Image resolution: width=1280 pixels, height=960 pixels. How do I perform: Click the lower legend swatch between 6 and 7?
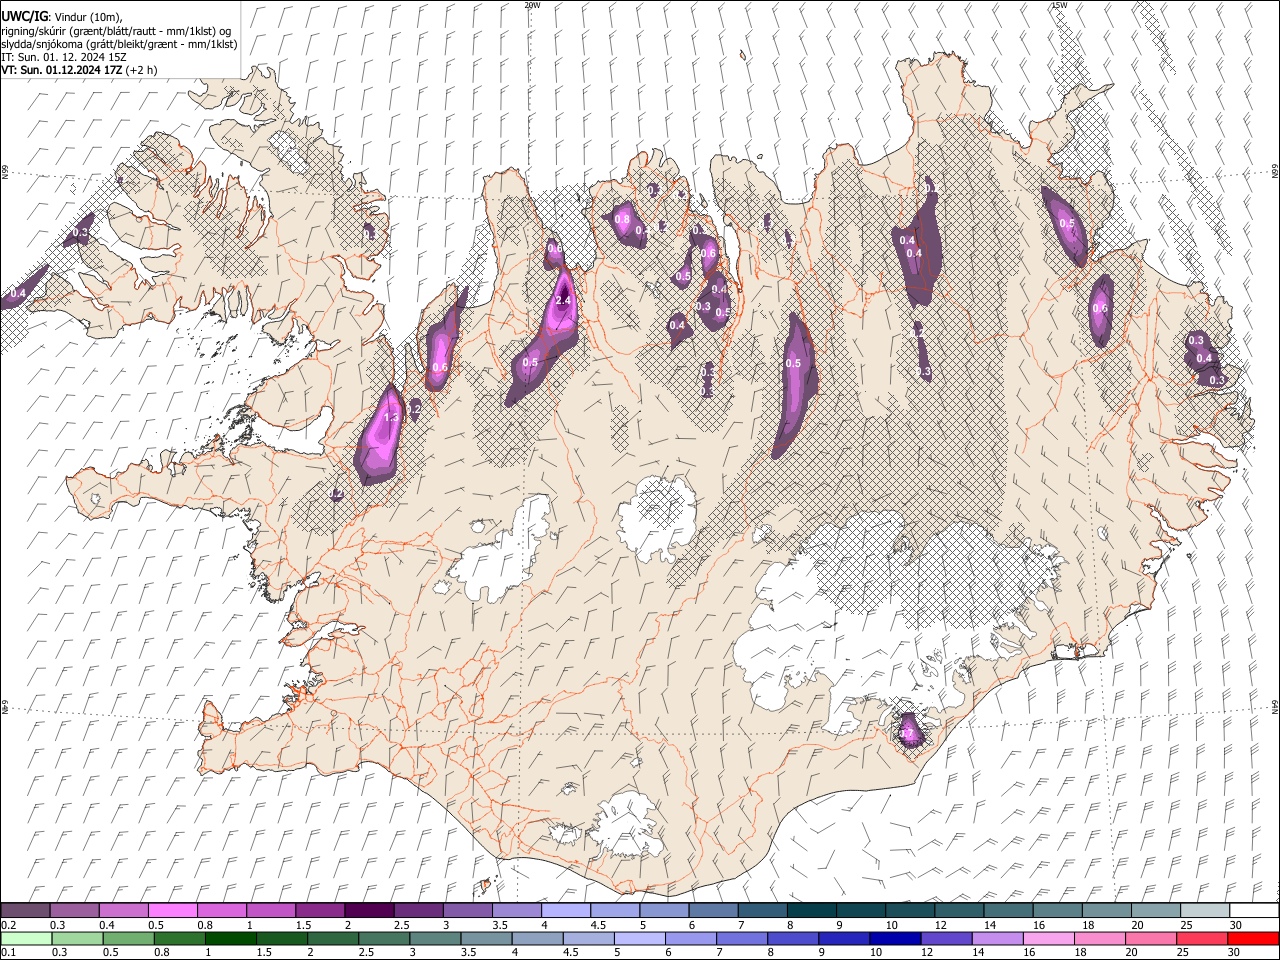click(x=690, y=939)
